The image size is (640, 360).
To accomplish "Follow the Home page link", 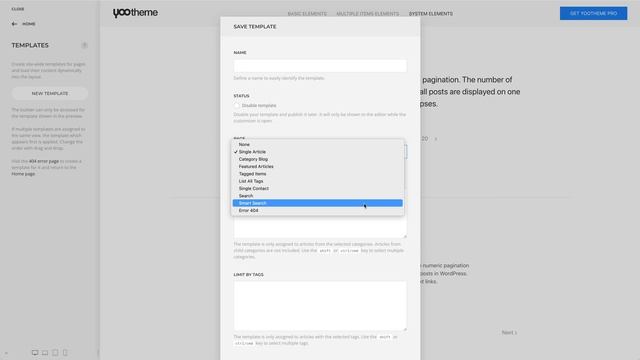I will (x=23, y=174).
